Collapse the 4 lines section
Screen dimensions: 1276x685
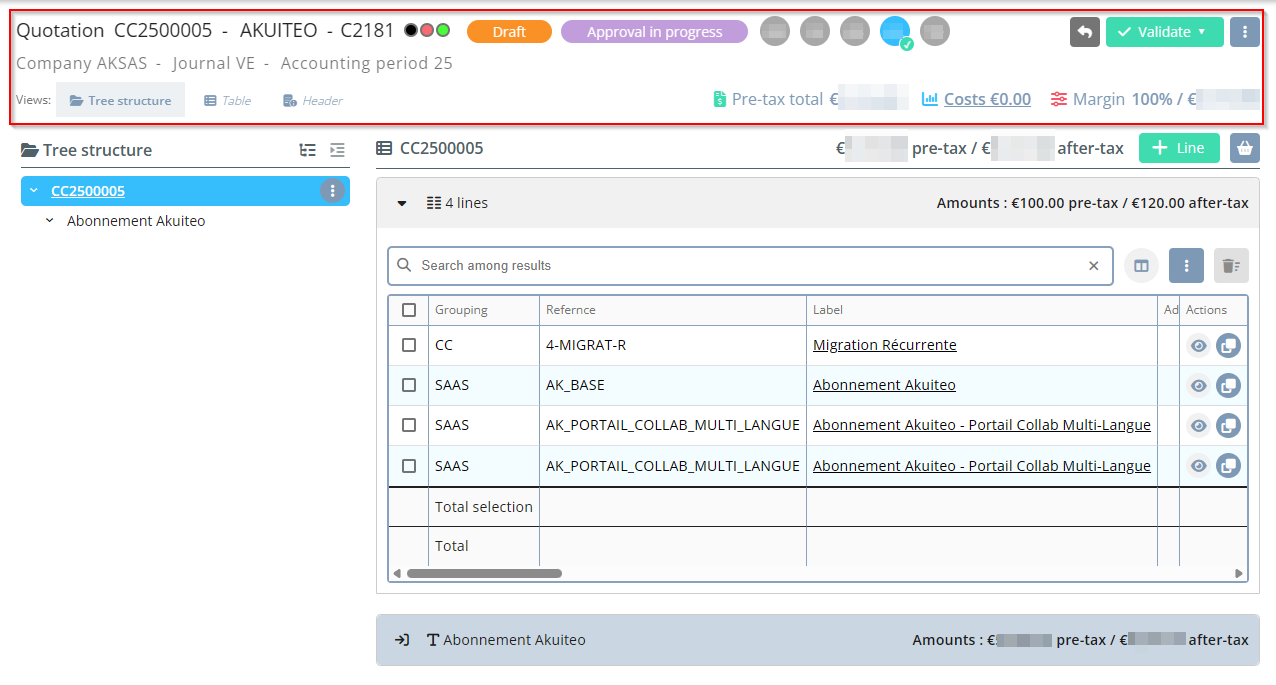pyautogui.click(x=402, y=203)
